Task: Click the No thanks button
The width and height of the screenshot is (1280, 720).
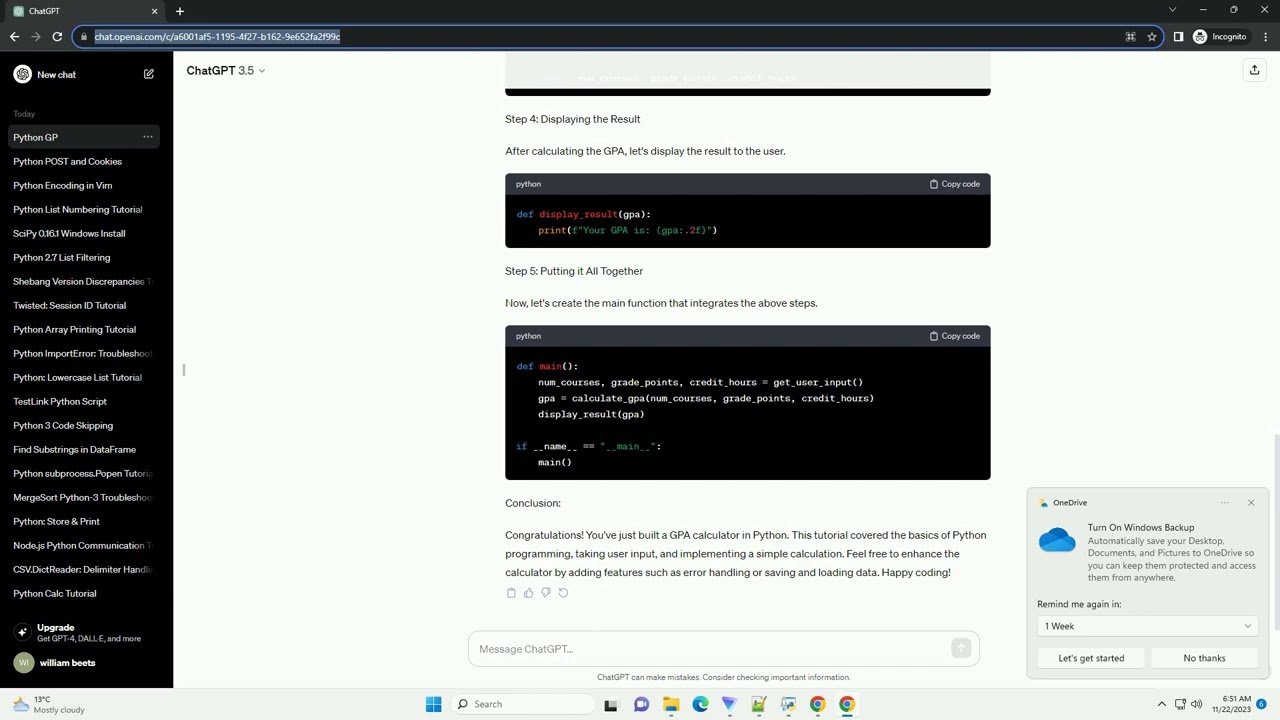Action: (x=1204, y=658)
